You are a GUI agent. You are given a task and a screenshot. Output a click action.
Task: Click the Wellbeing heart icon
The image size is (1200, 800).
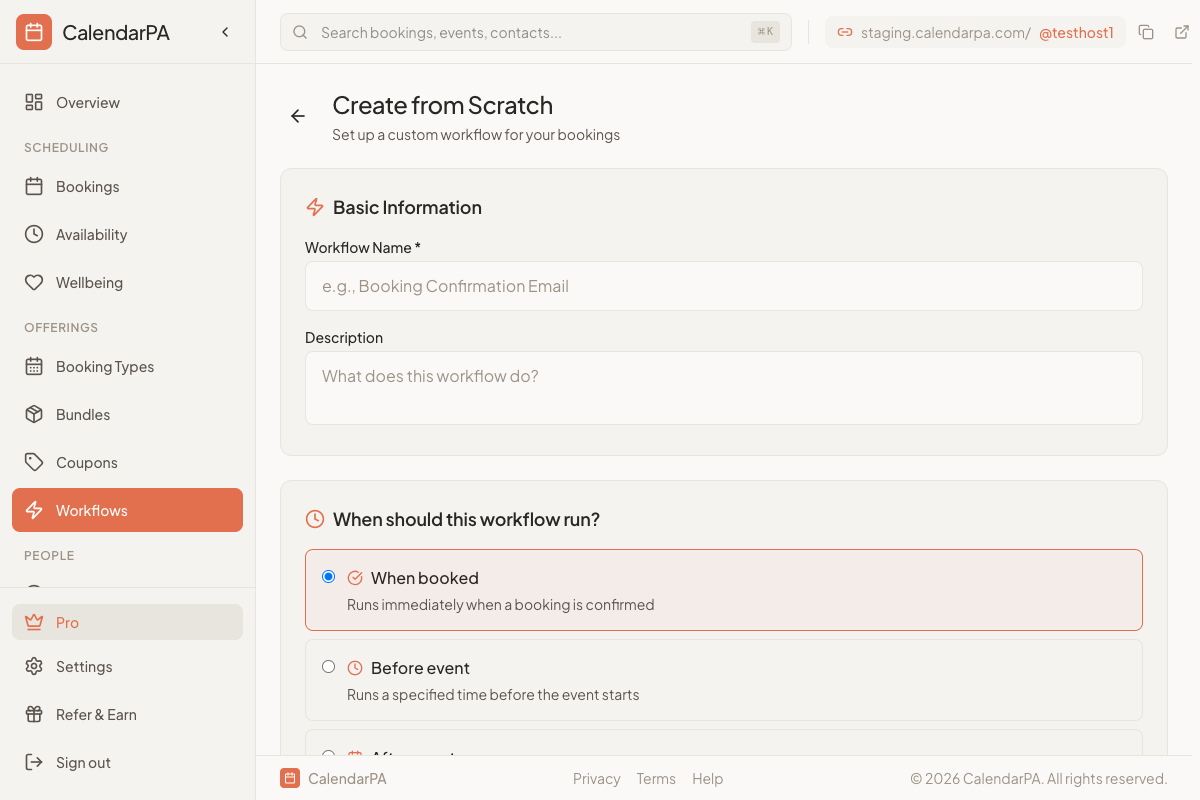pos(34,282)
